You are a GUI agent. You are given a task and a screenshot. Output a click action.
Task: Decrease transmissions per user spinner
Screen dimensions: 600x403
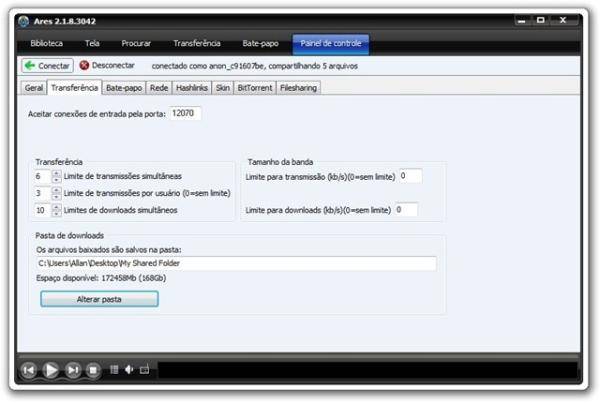(x=56, y=196)
